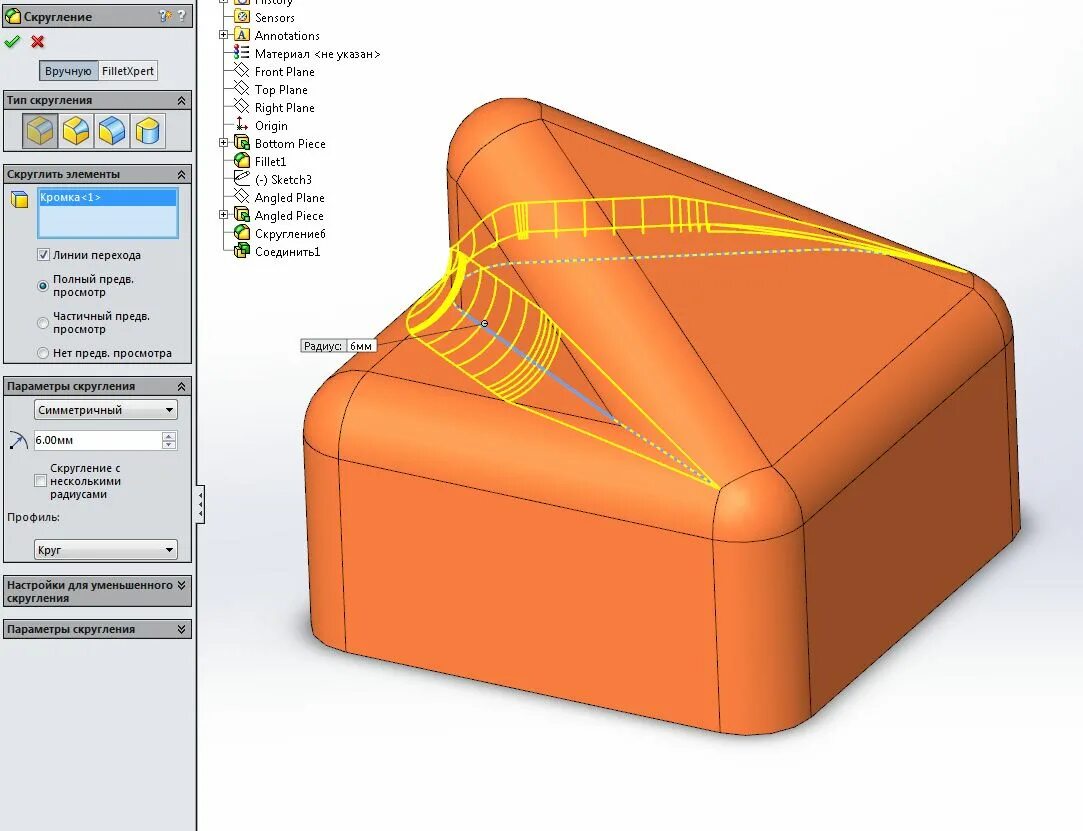This screenshot has height=831, width=1083.
Task: Click the Sketch3 icon
Action: pos(242,178)
